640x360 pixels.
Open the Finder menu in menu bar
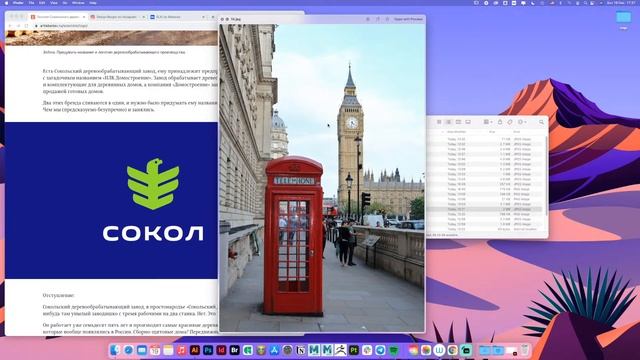18,3
